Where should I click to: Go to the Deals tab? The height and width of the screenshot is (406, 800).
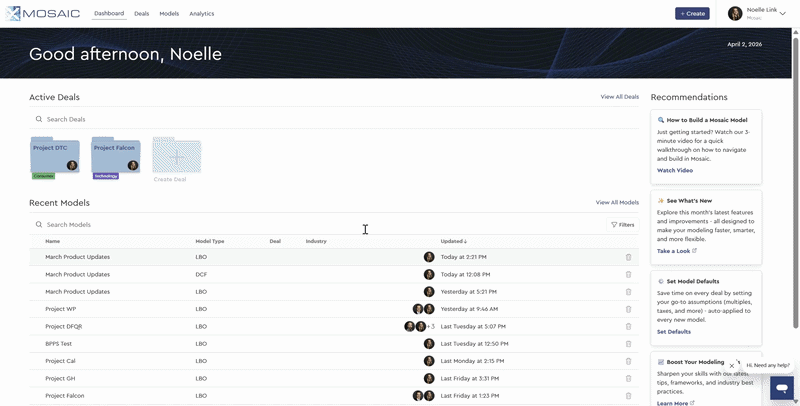pyautogui.click(x=141, y=14)
